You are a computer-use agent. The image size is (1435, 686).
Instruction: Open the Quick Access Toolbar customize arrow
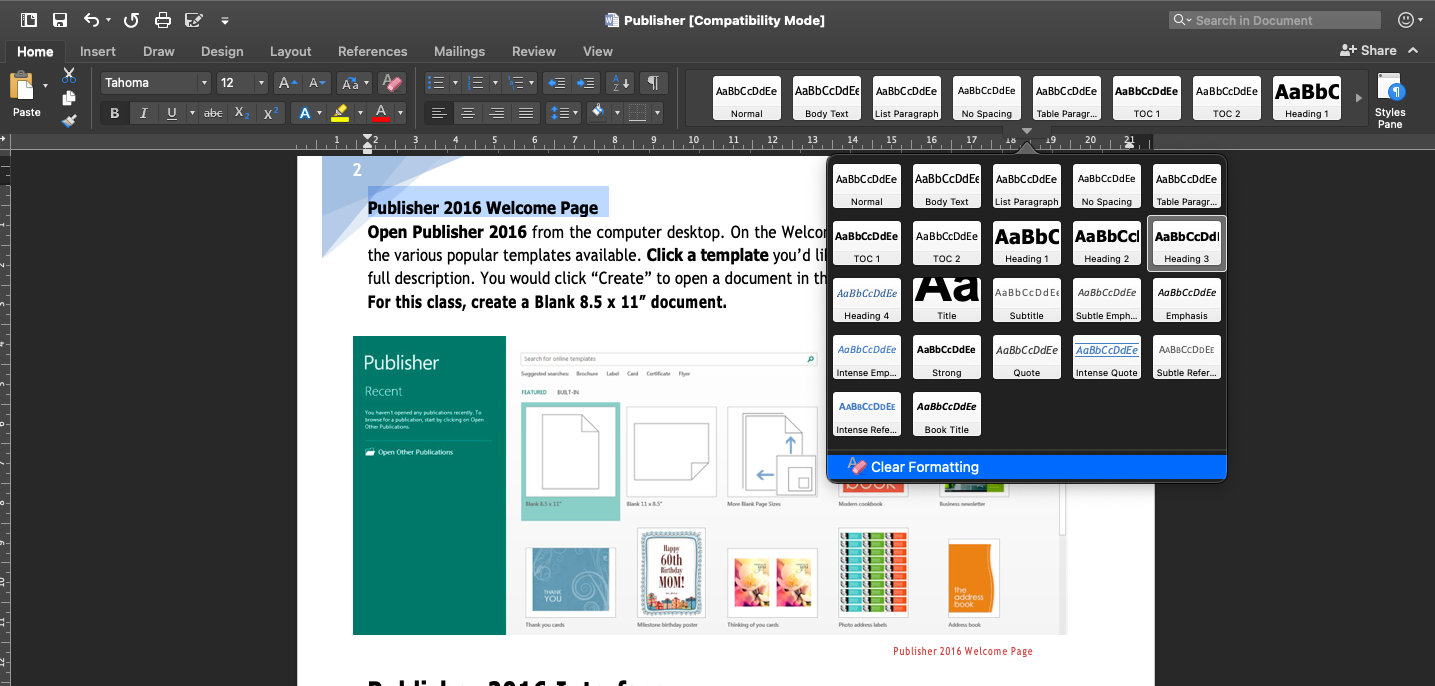[x=225, y=20]
